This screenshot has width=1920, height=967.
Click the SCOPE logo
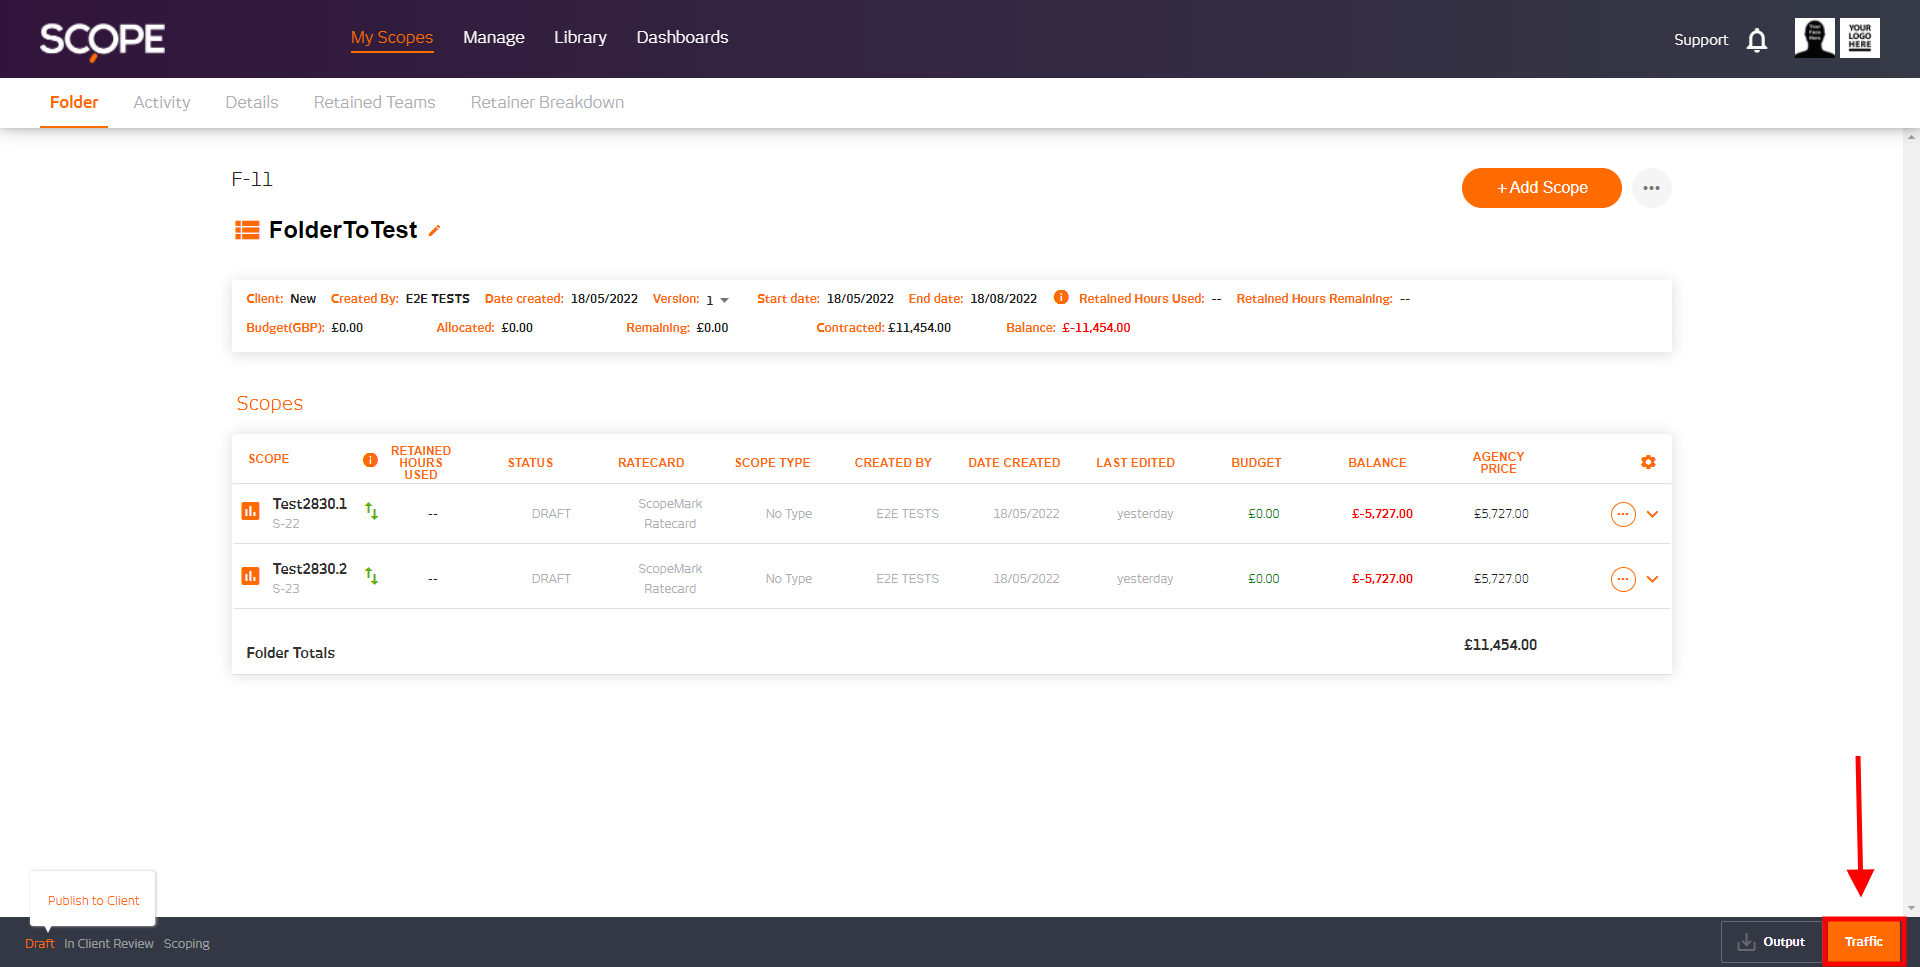coord(102,40)
